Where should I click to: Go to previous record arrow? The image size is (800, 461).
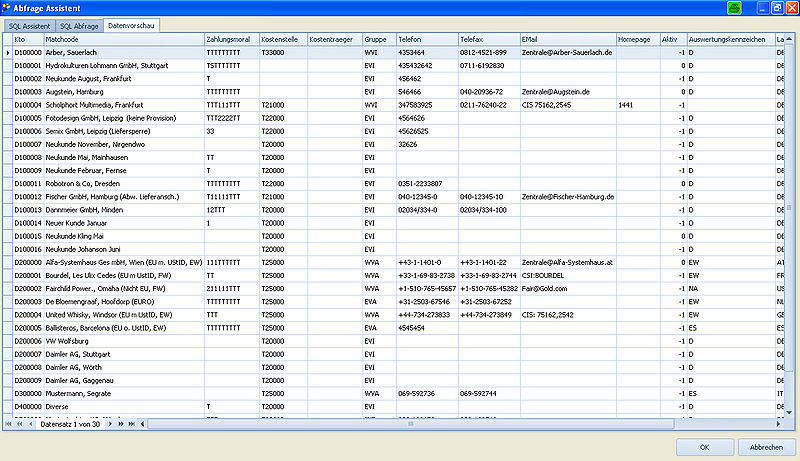(31, 424)
